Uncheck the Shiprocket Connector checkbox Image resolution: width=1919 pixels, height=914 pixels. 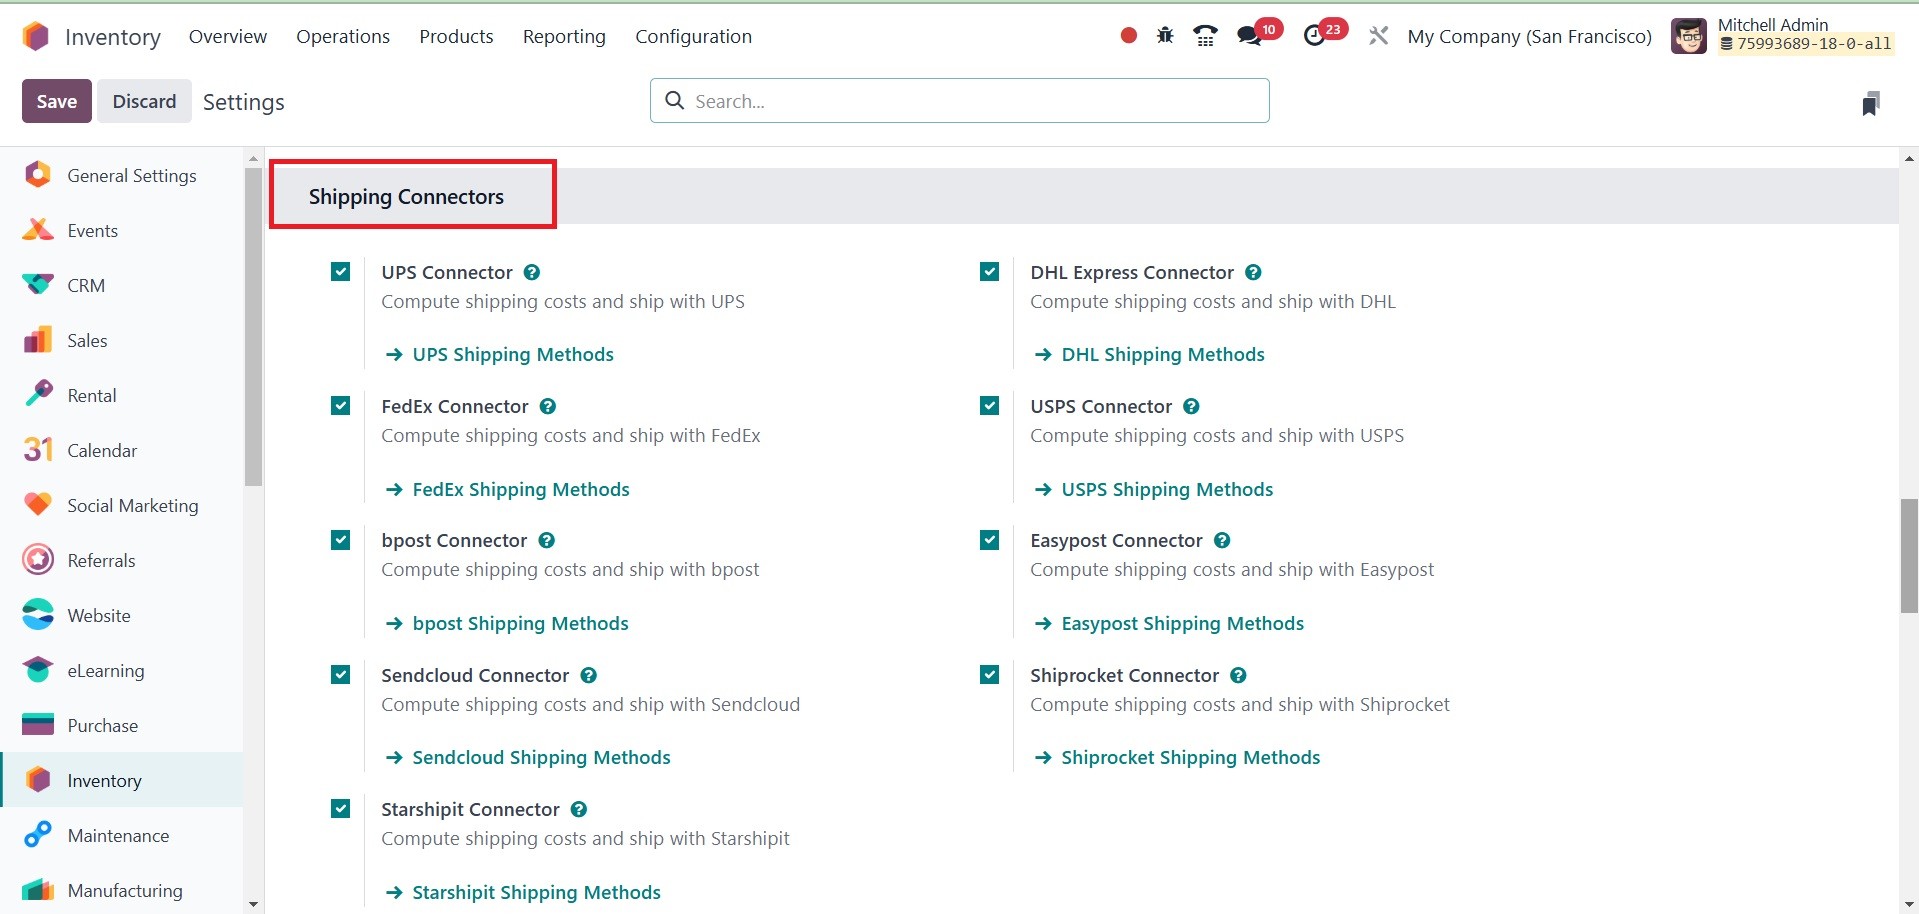pos(990,675)
